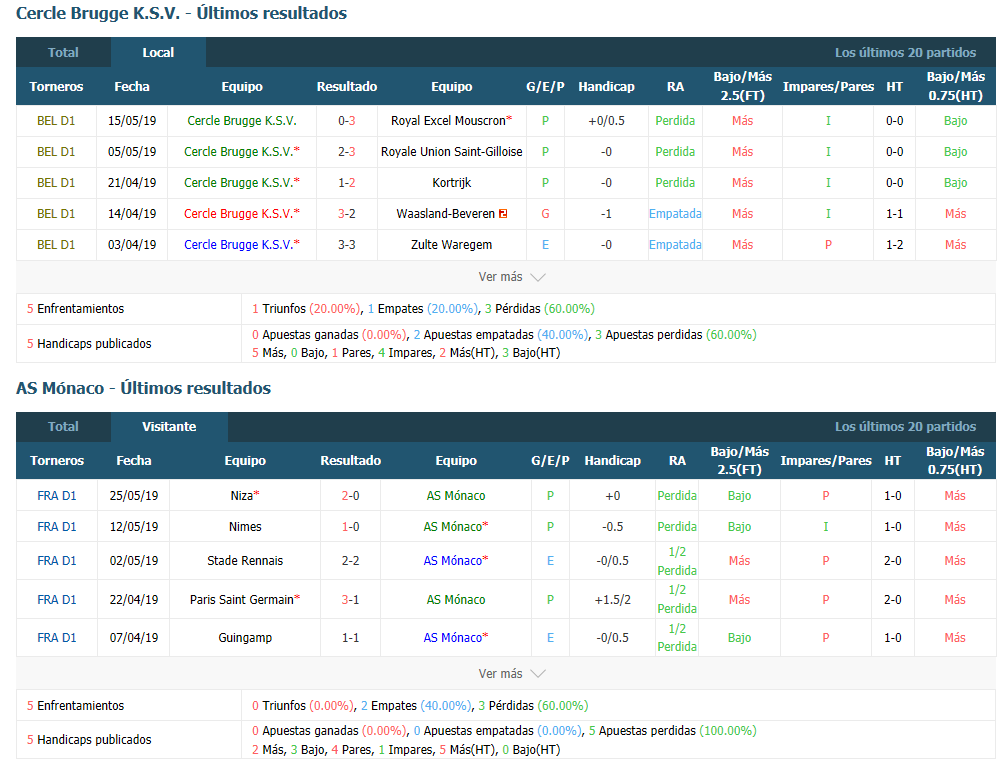The width and height of the screenshot is (1004, 759).
Task: Open Waasland-Beveren team link
Action: click(x=446, y=214)
